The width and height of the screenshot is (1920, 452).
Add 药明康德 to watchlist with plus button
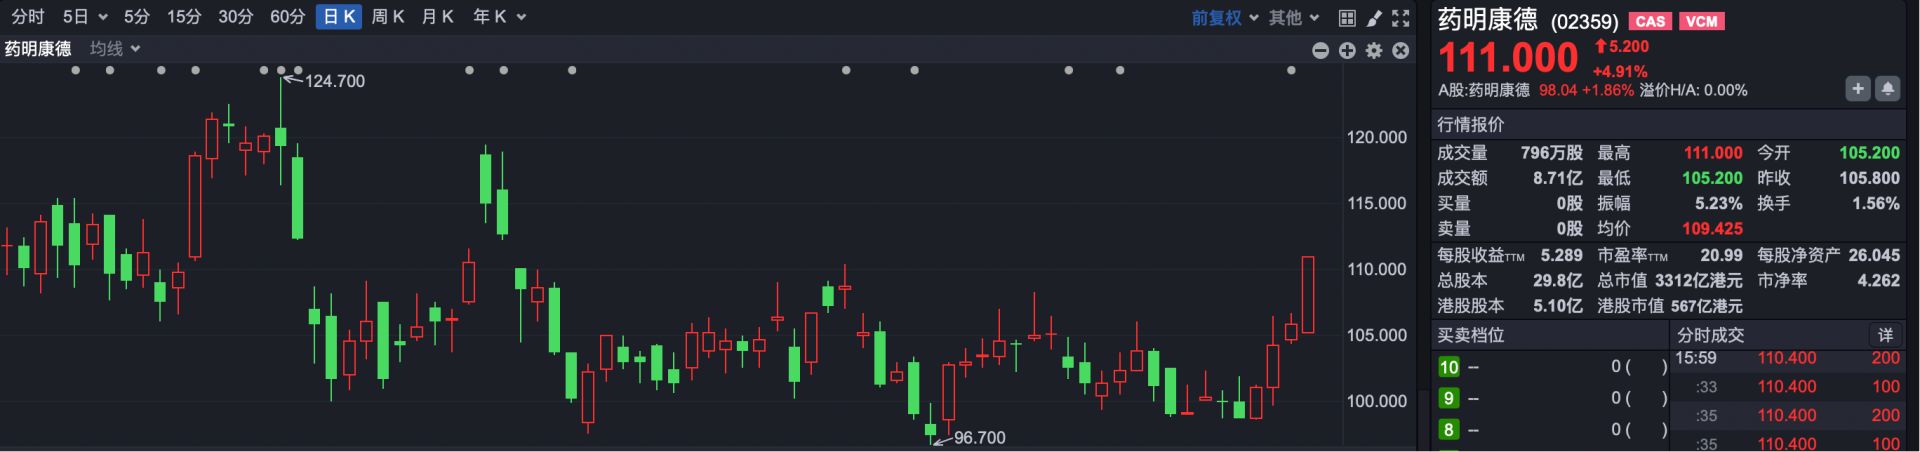pos(1857,89)
